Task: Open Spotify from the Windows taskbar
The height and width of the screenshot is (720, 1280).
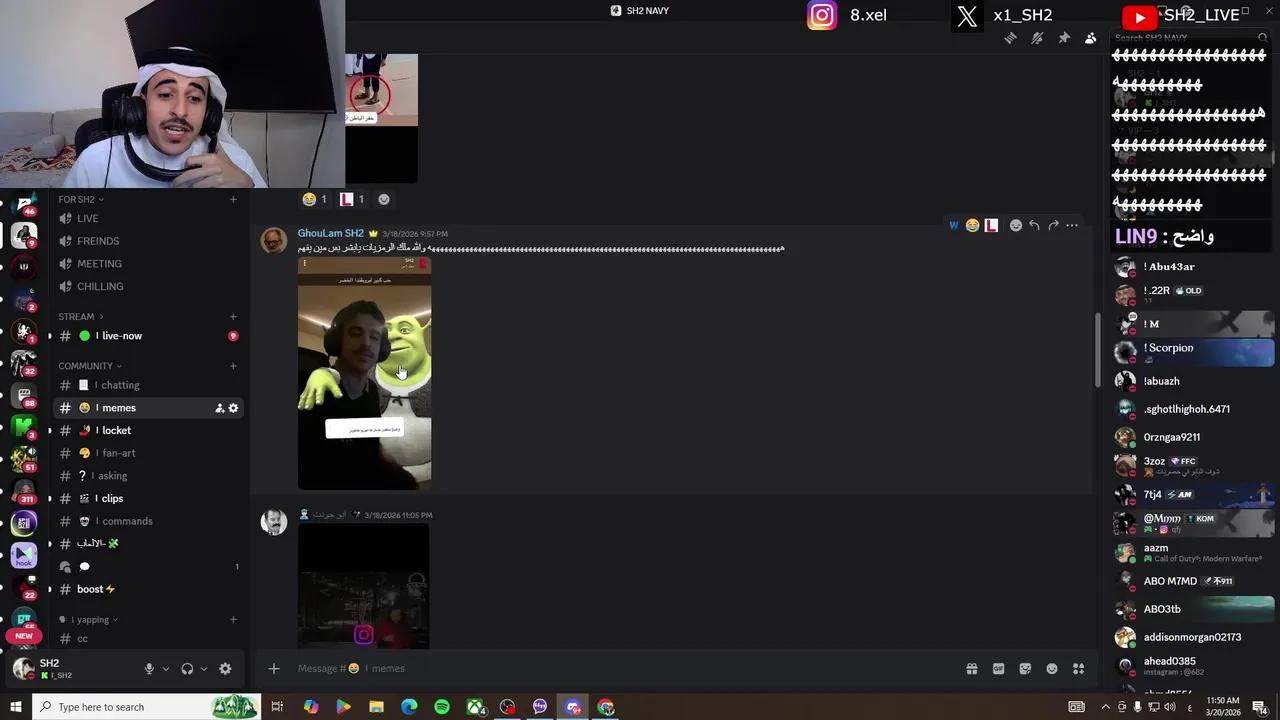Action: point(442,707)
